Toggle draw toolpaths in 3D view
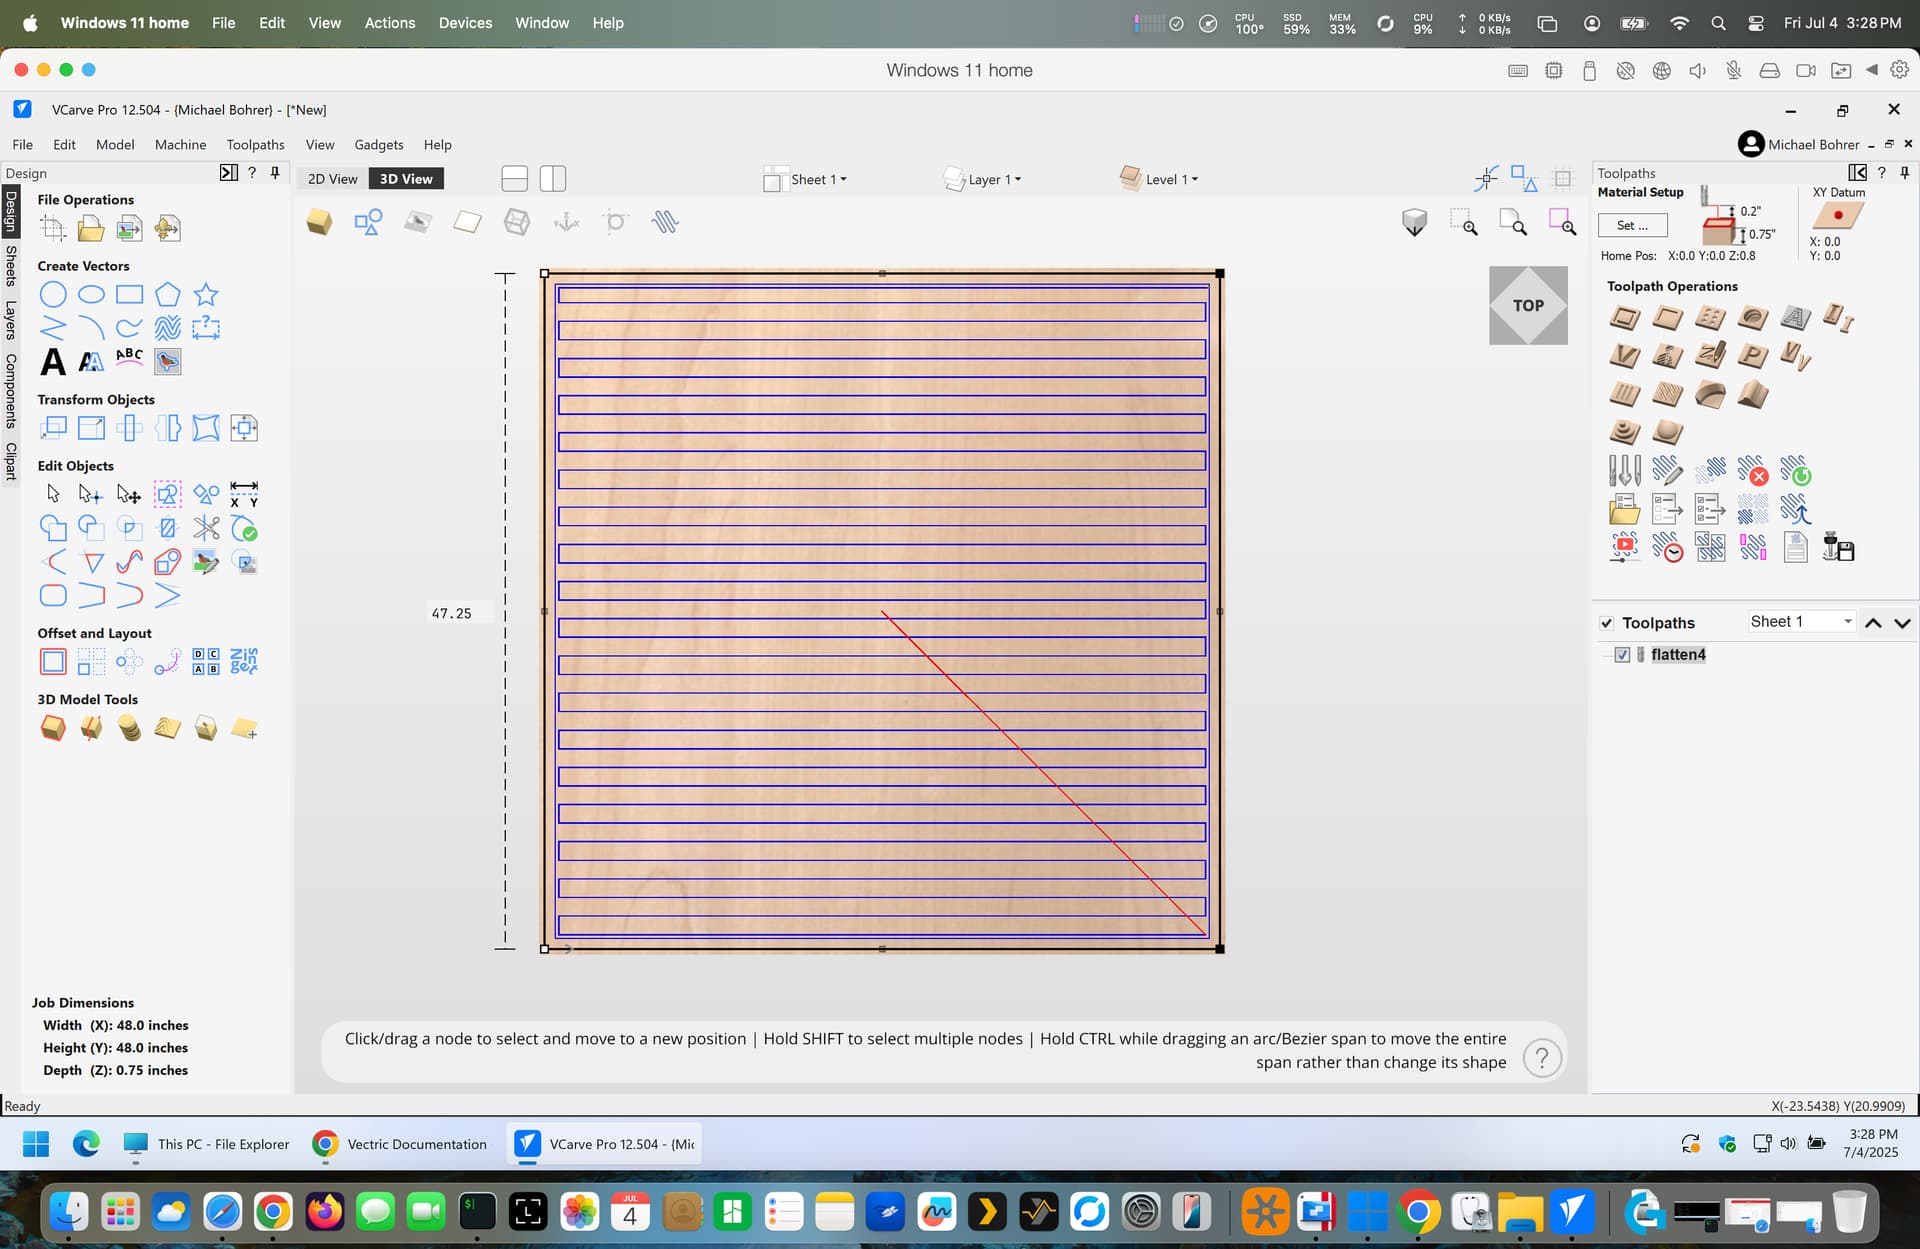 click(665, 222)
